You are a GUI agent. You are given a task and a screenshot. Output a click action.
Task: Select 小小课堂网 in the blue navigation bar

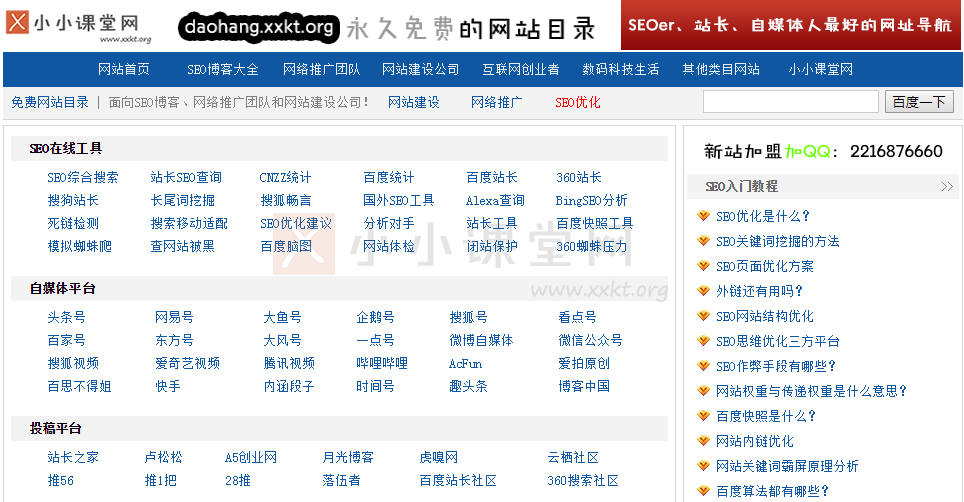(x=821, y=69)
